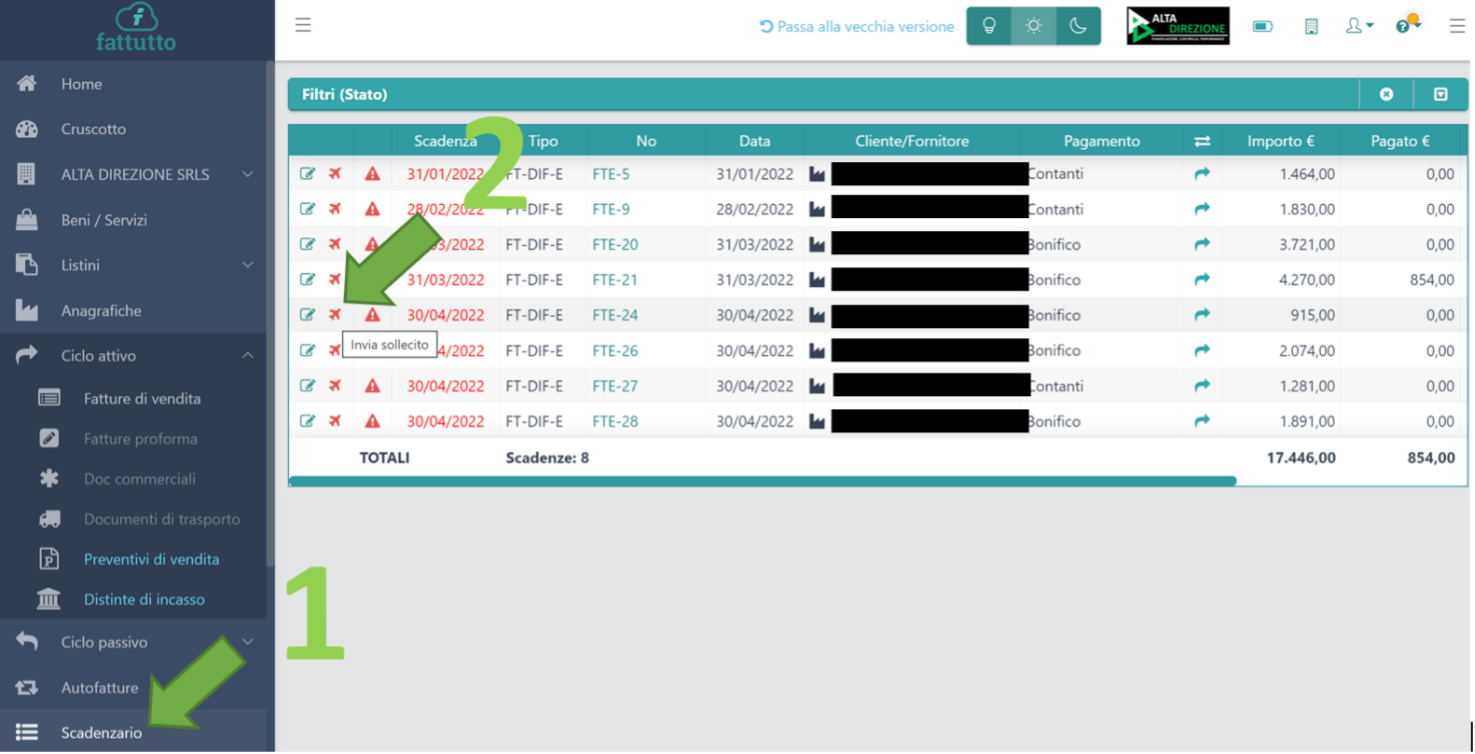Open invoice link FTE-24
Screen dimensions: 1475x754
tap(615, 315)
